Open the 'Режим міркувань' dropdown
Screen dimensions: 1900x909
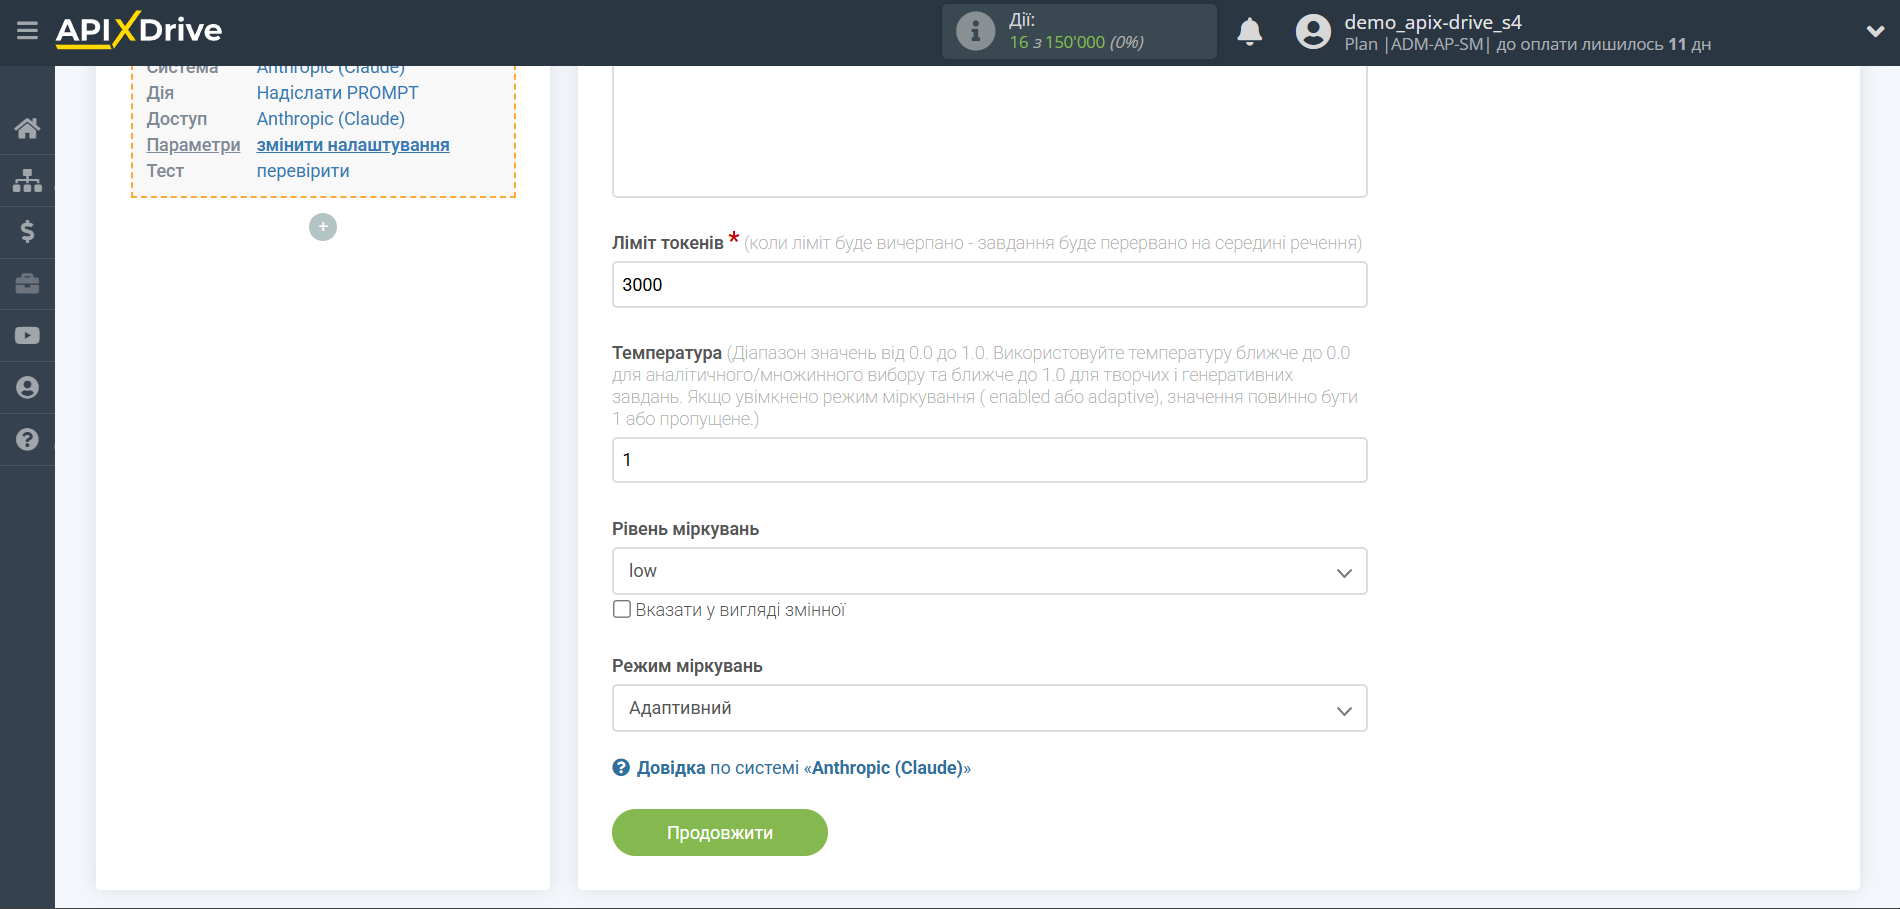click(x=989, y=708)
